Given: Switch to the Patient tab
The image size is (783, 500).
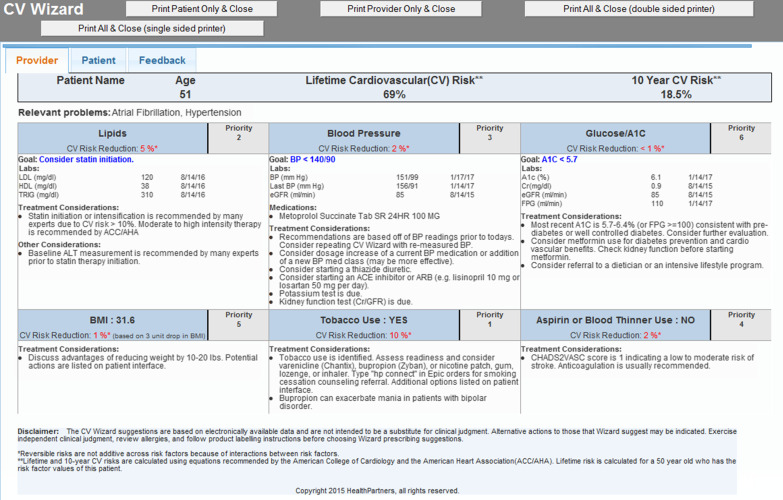Looking at the screenshot, I should tap(98, 61).
